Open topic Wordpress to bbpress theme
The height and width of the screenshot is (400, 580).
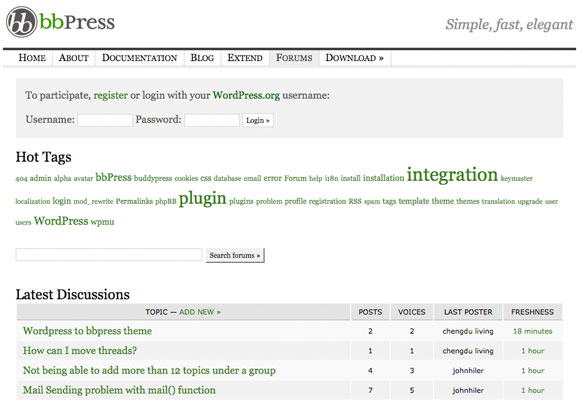pos(87,331)
